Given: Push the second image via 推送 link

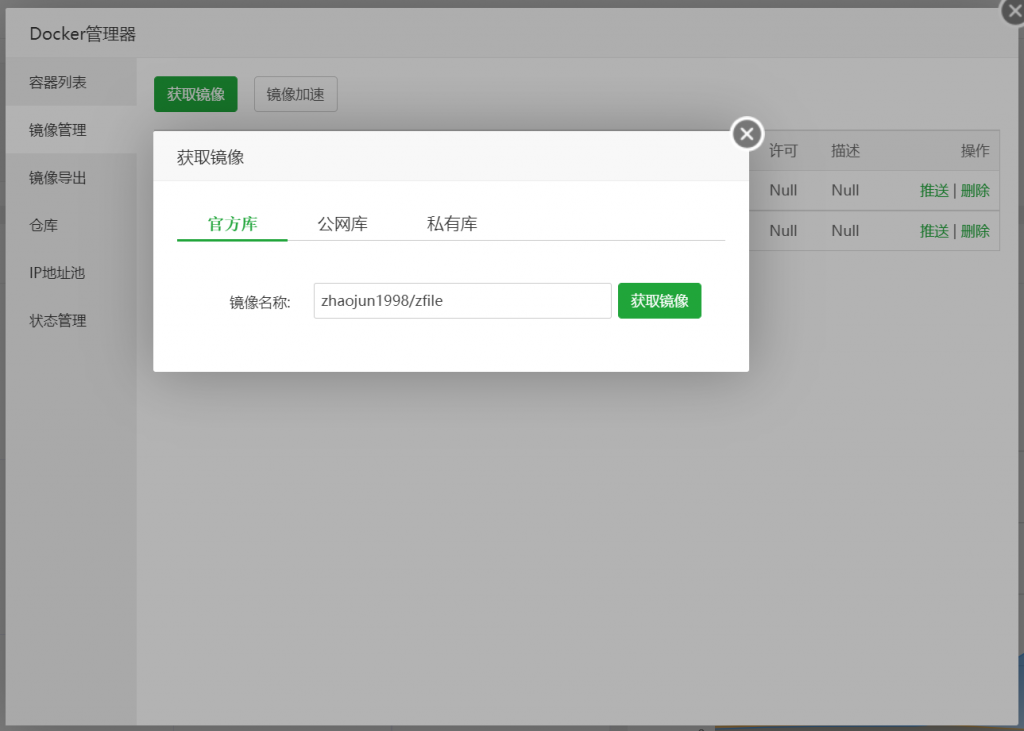Looking at the screenshot, I should point(933,231).
